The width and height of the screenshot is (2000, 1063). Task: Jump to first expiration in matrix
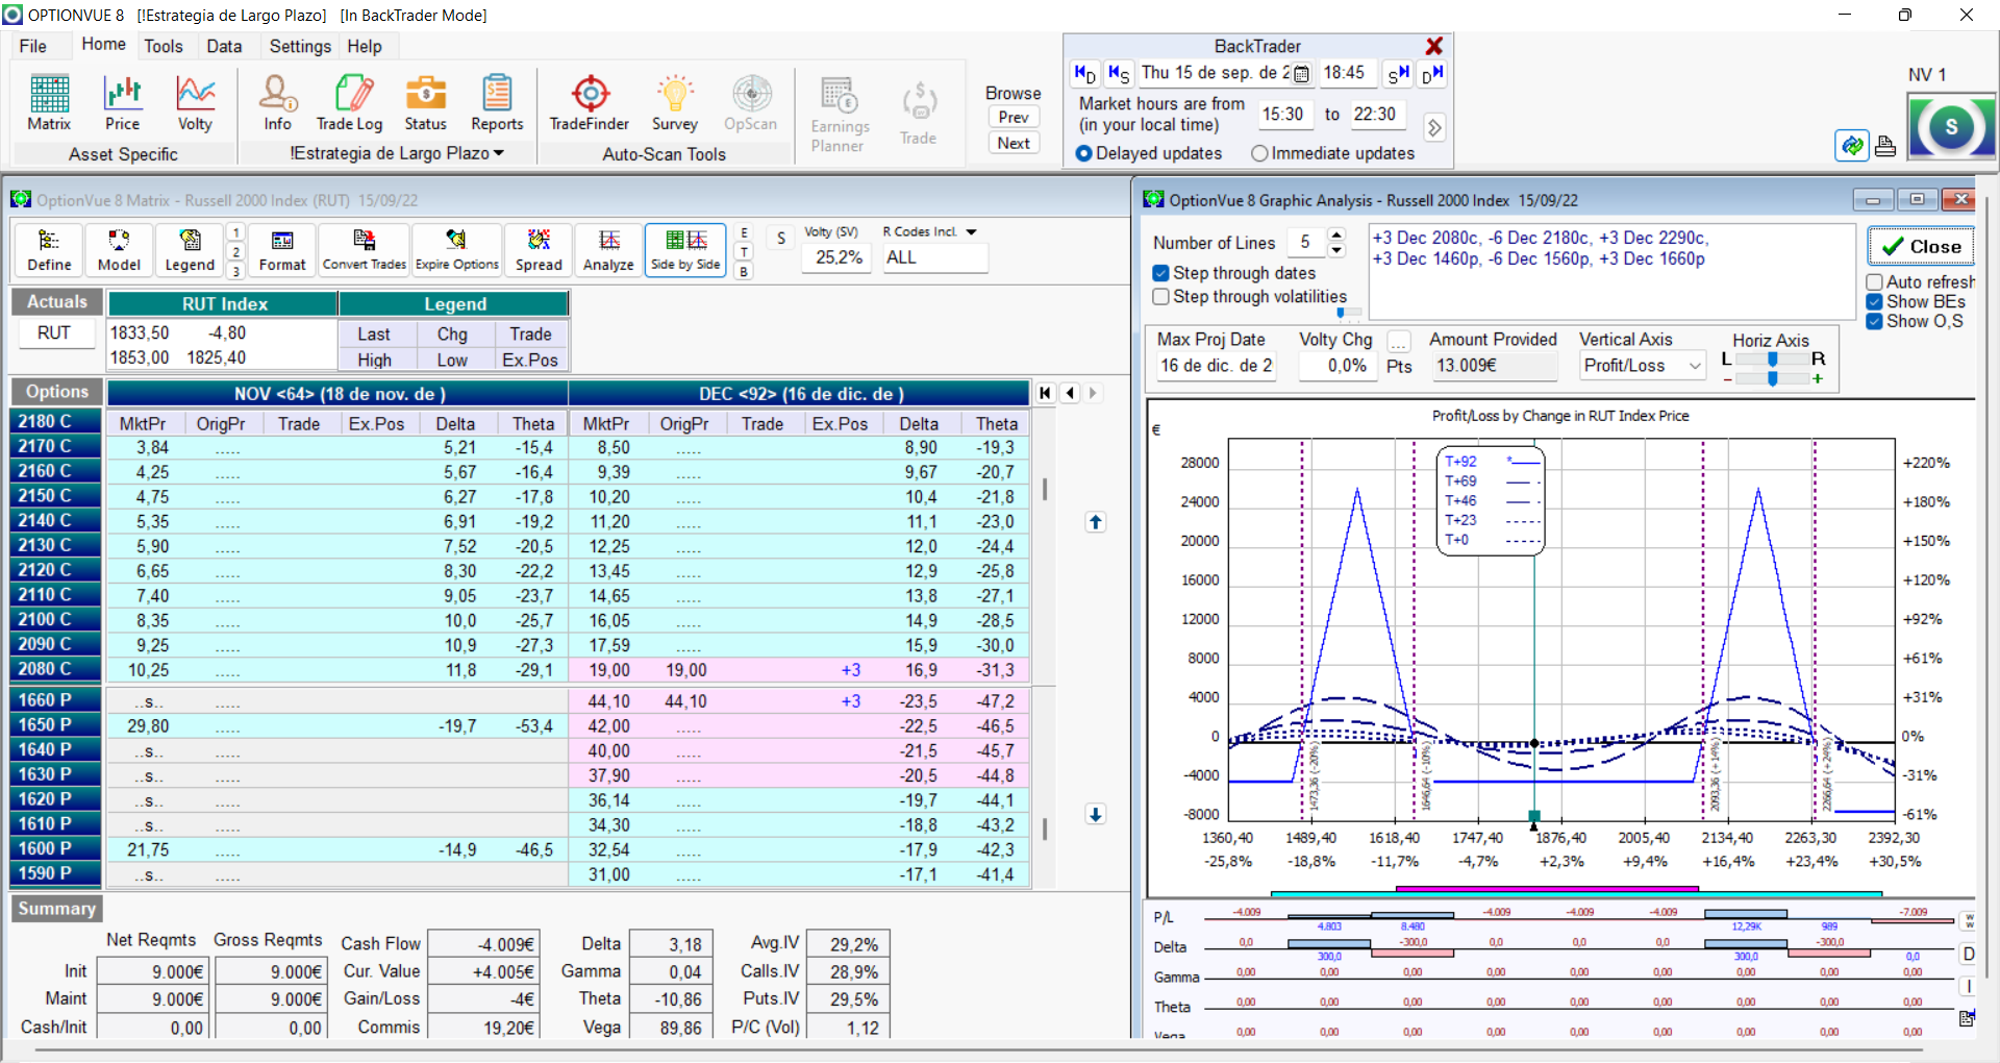tap(1045, 393)
